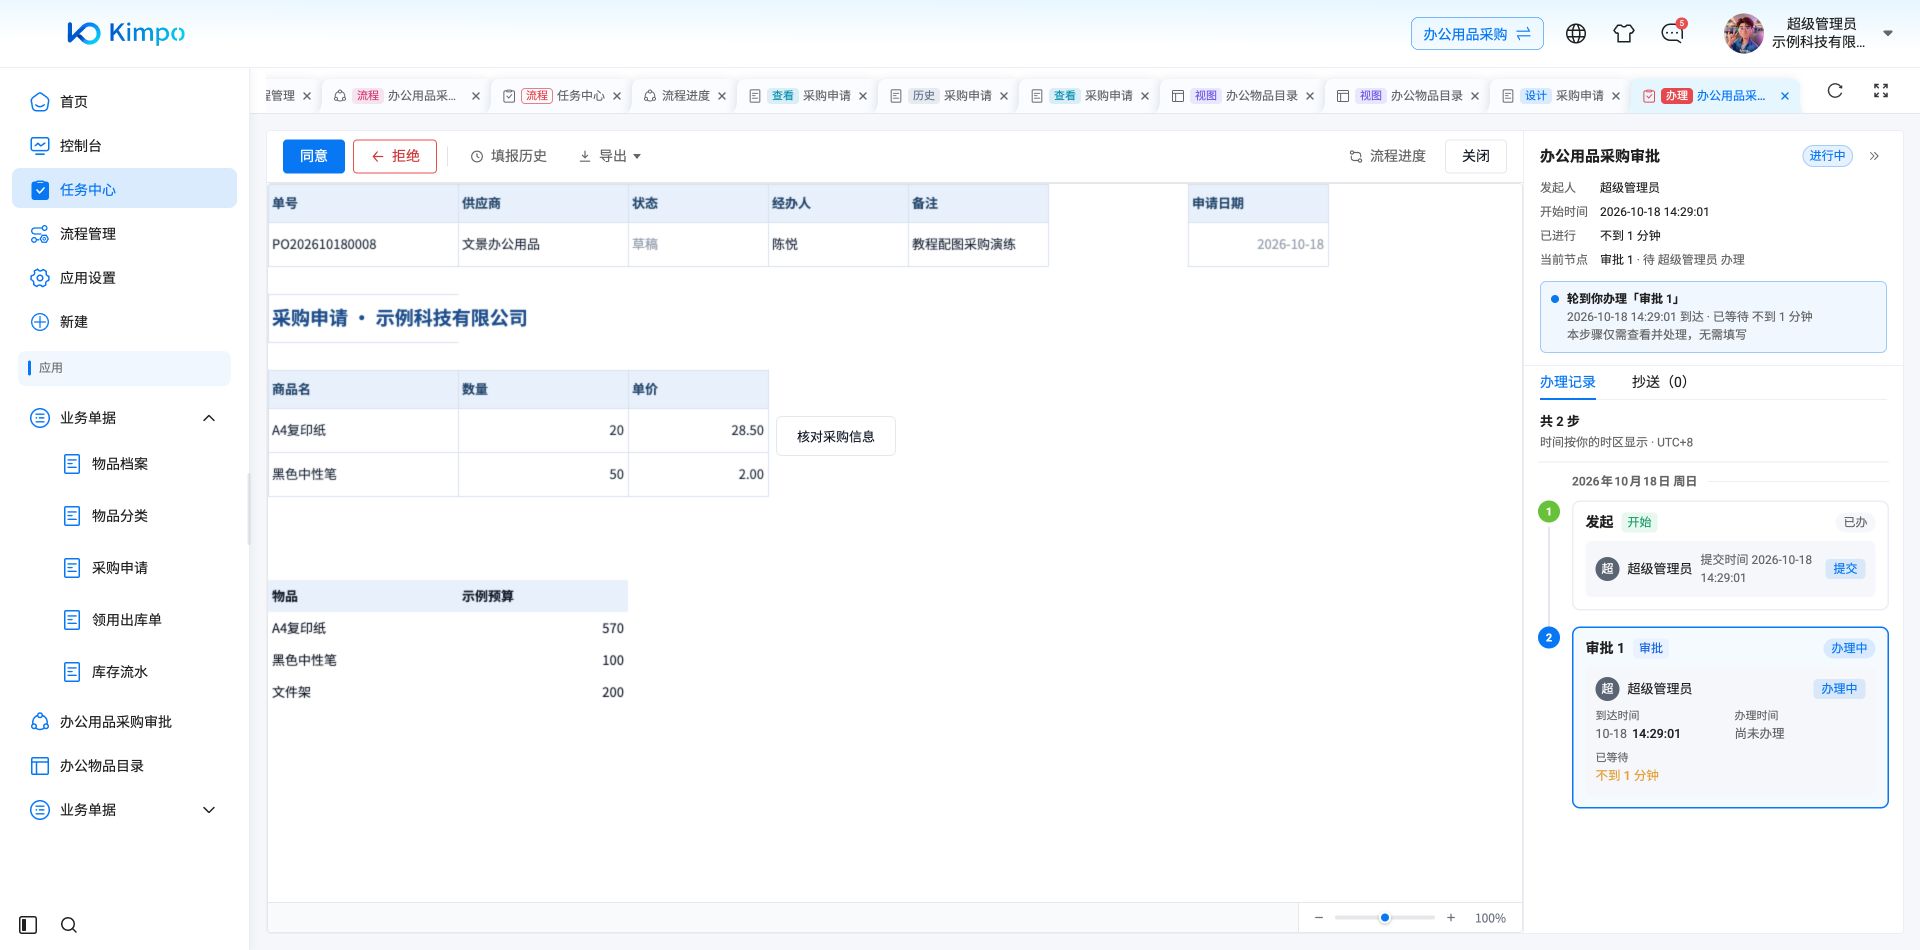Click the sidebar search icon
Image resolution: width=1920 pixels, height=950 pixels.
pyautogui.click(x=69, y=924)
